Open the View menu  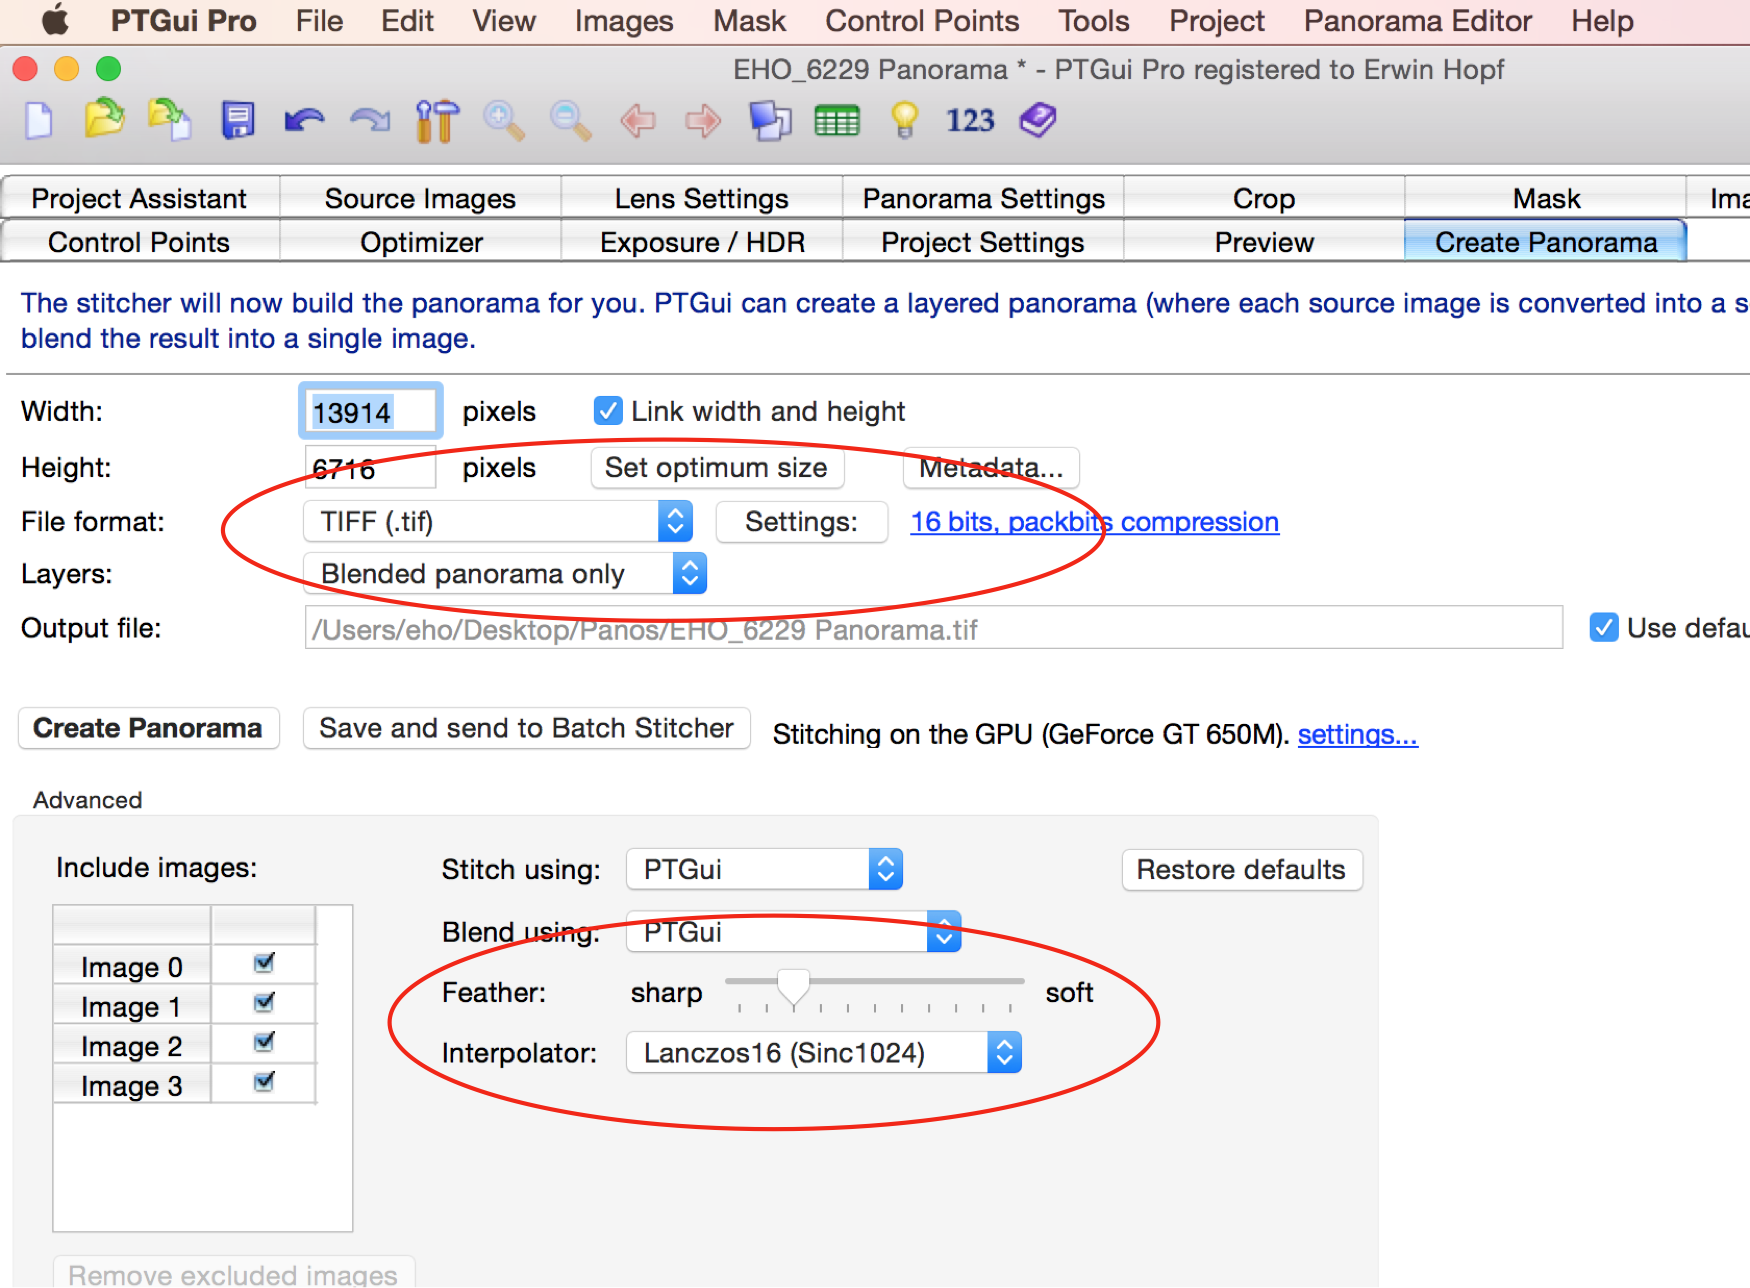(x=504, y=21)
